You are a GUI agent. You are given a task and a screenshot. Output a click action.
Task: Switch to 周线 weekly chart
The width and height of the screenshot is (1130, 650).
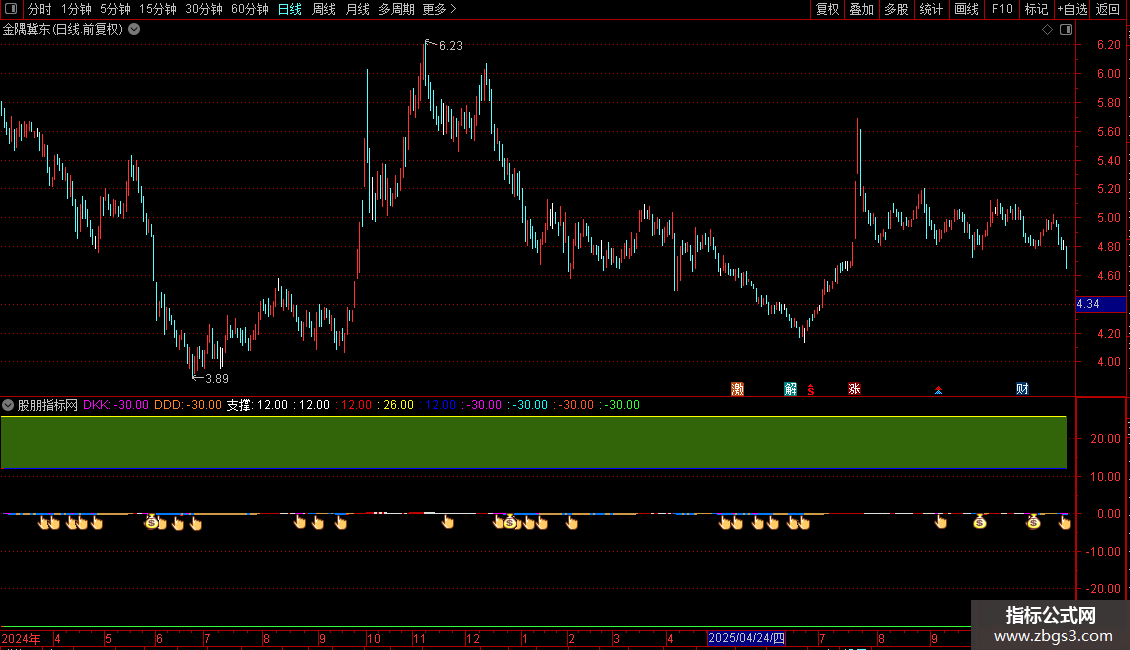(324, 9)
